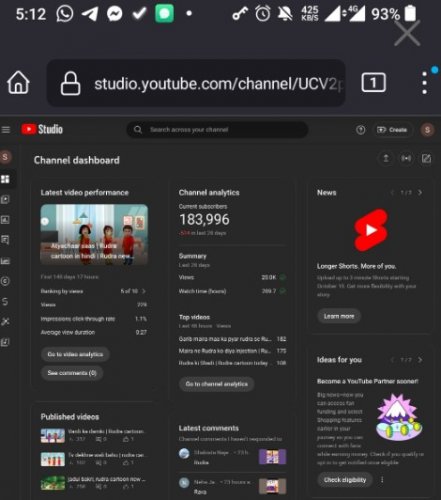
Task: Click the YouTube Shorts logo in News
Action: click(371, 230)
